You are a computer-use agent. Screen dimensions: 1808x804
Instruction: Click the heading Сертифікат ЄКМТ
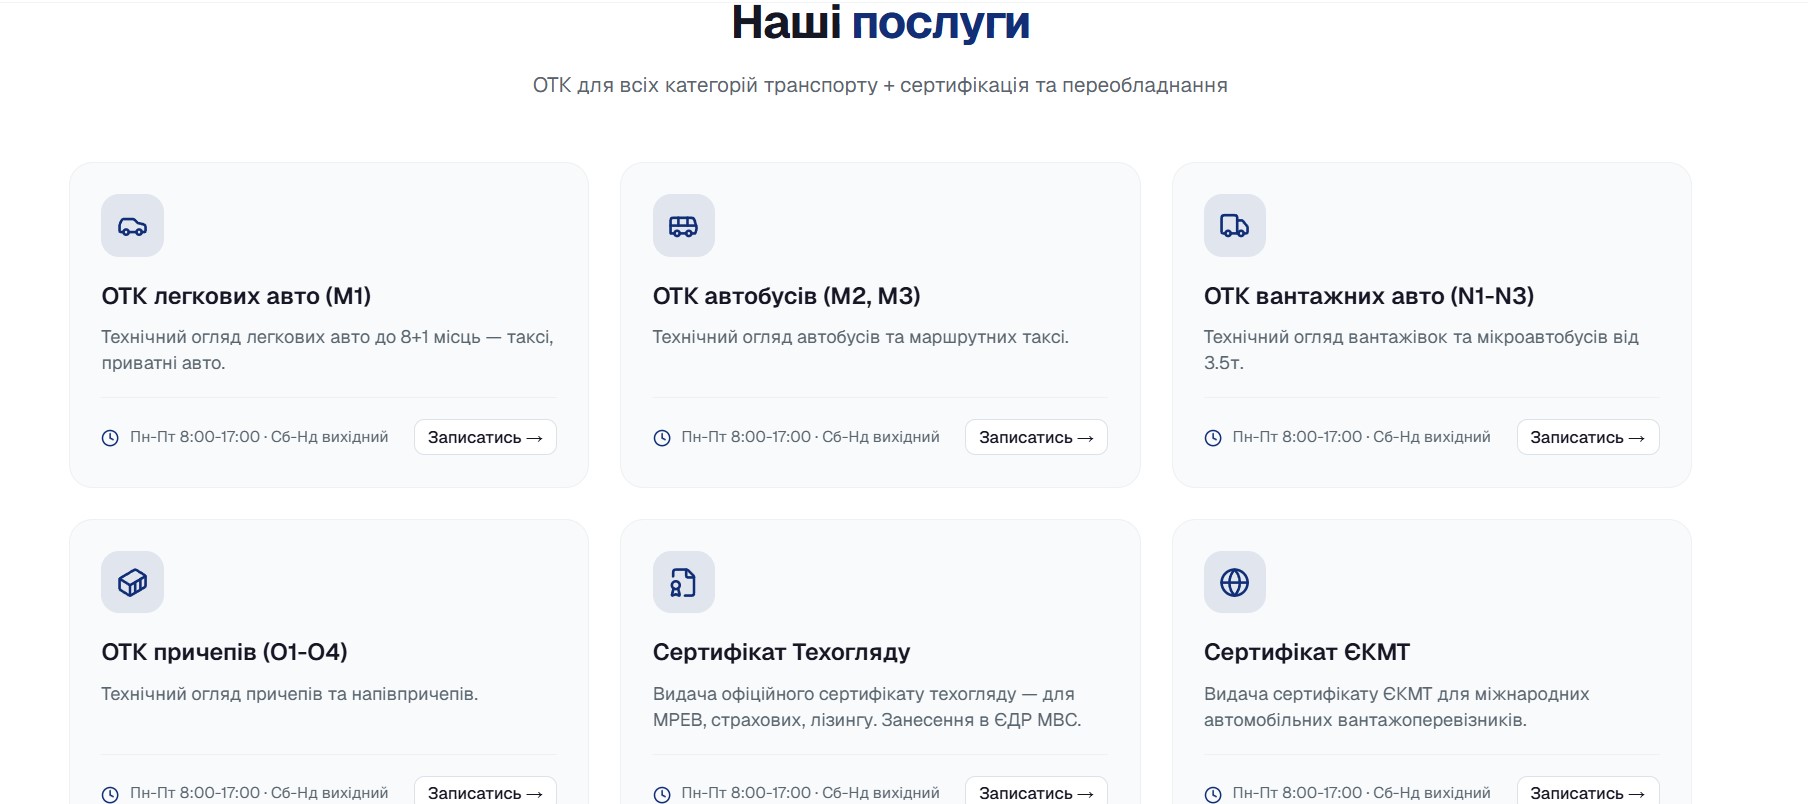point(1307,652)
